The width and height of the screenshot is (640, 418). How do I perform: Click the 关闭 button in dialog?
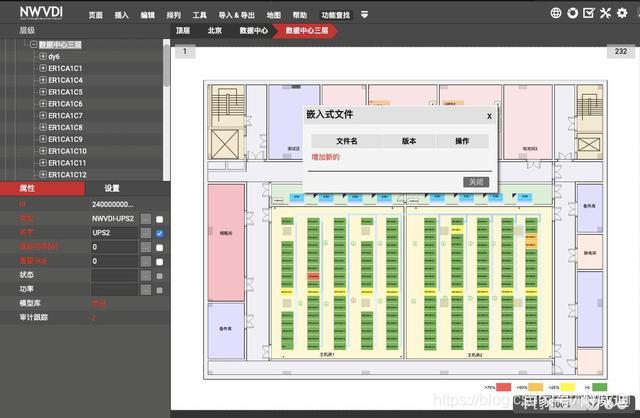click(476, 182)
